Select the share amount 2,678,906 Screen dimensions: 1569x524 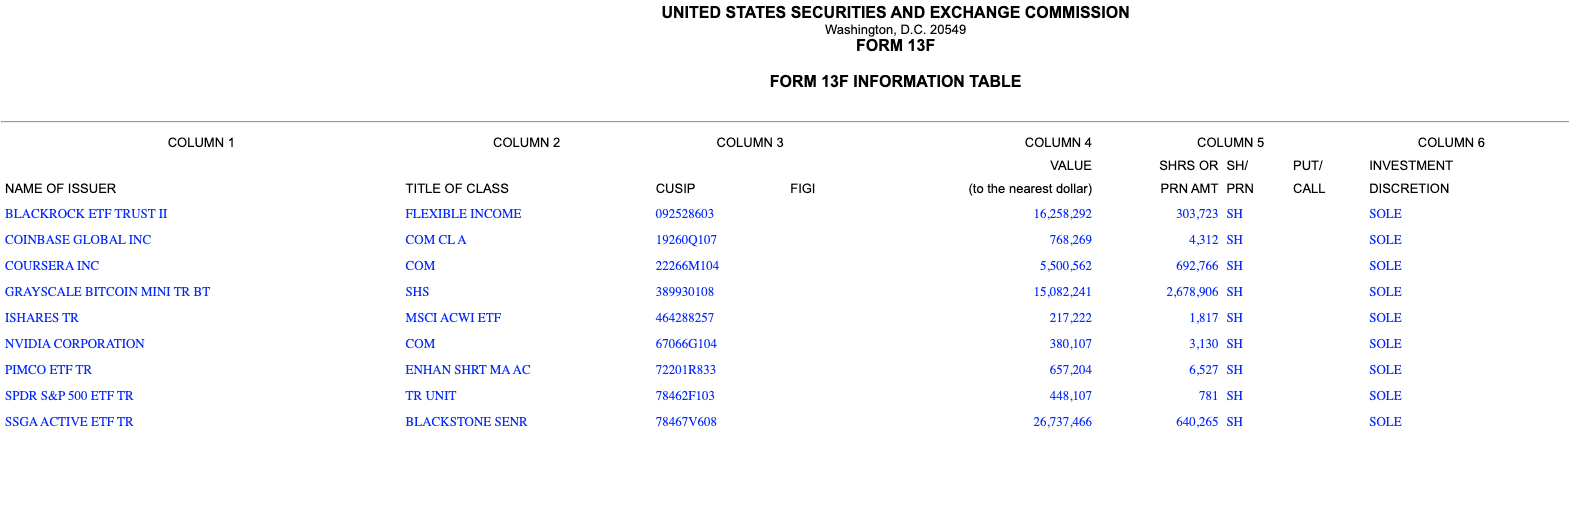[x=1192, y=292]
